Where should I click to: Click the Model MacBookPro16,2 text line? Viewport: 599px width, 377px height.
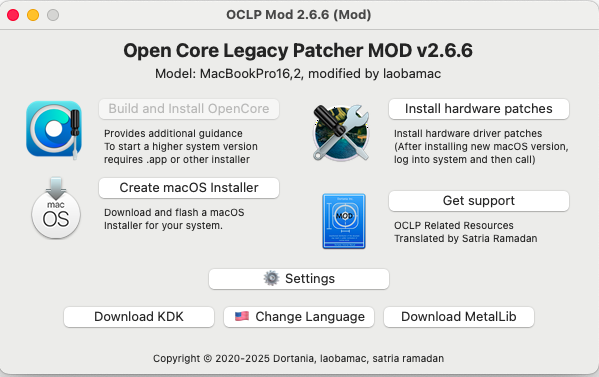coord(298,73)
